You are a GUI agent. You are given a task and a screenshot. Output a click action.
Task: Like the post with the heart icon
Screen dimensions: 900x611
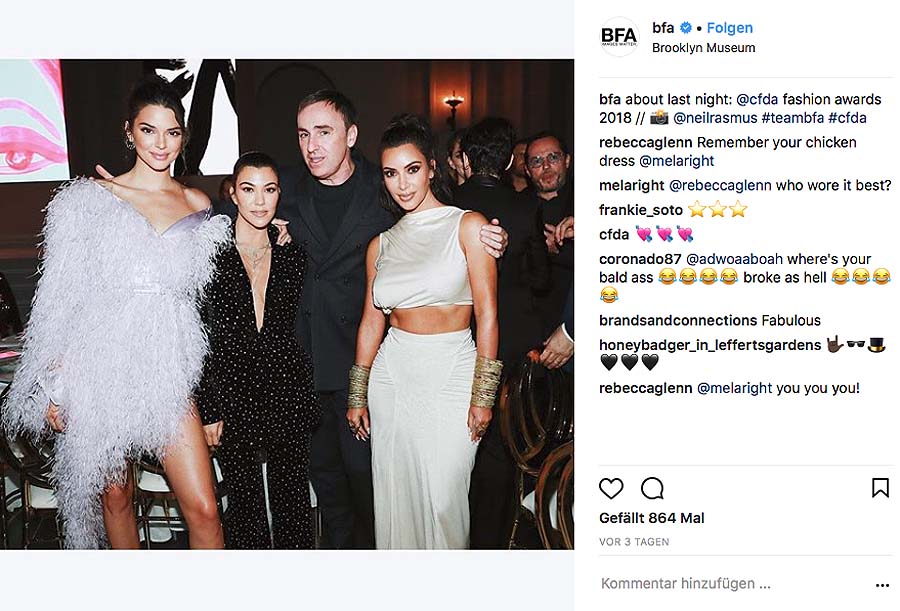coord(611,489)
